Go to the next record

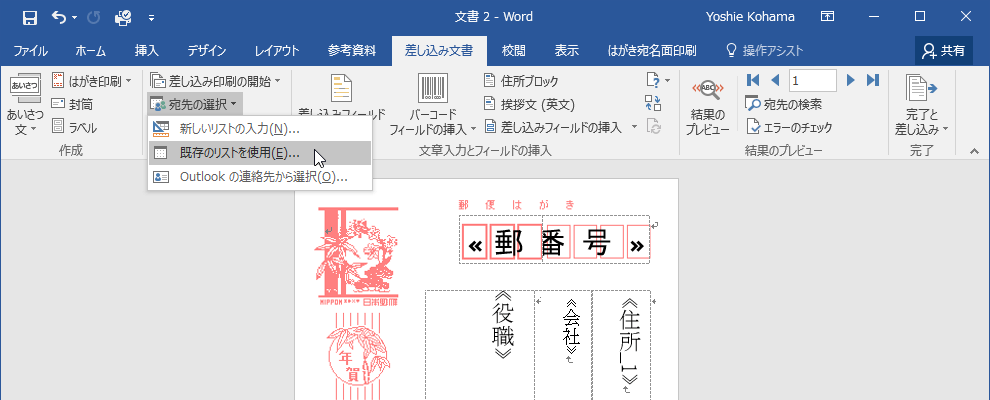point(850,80)
